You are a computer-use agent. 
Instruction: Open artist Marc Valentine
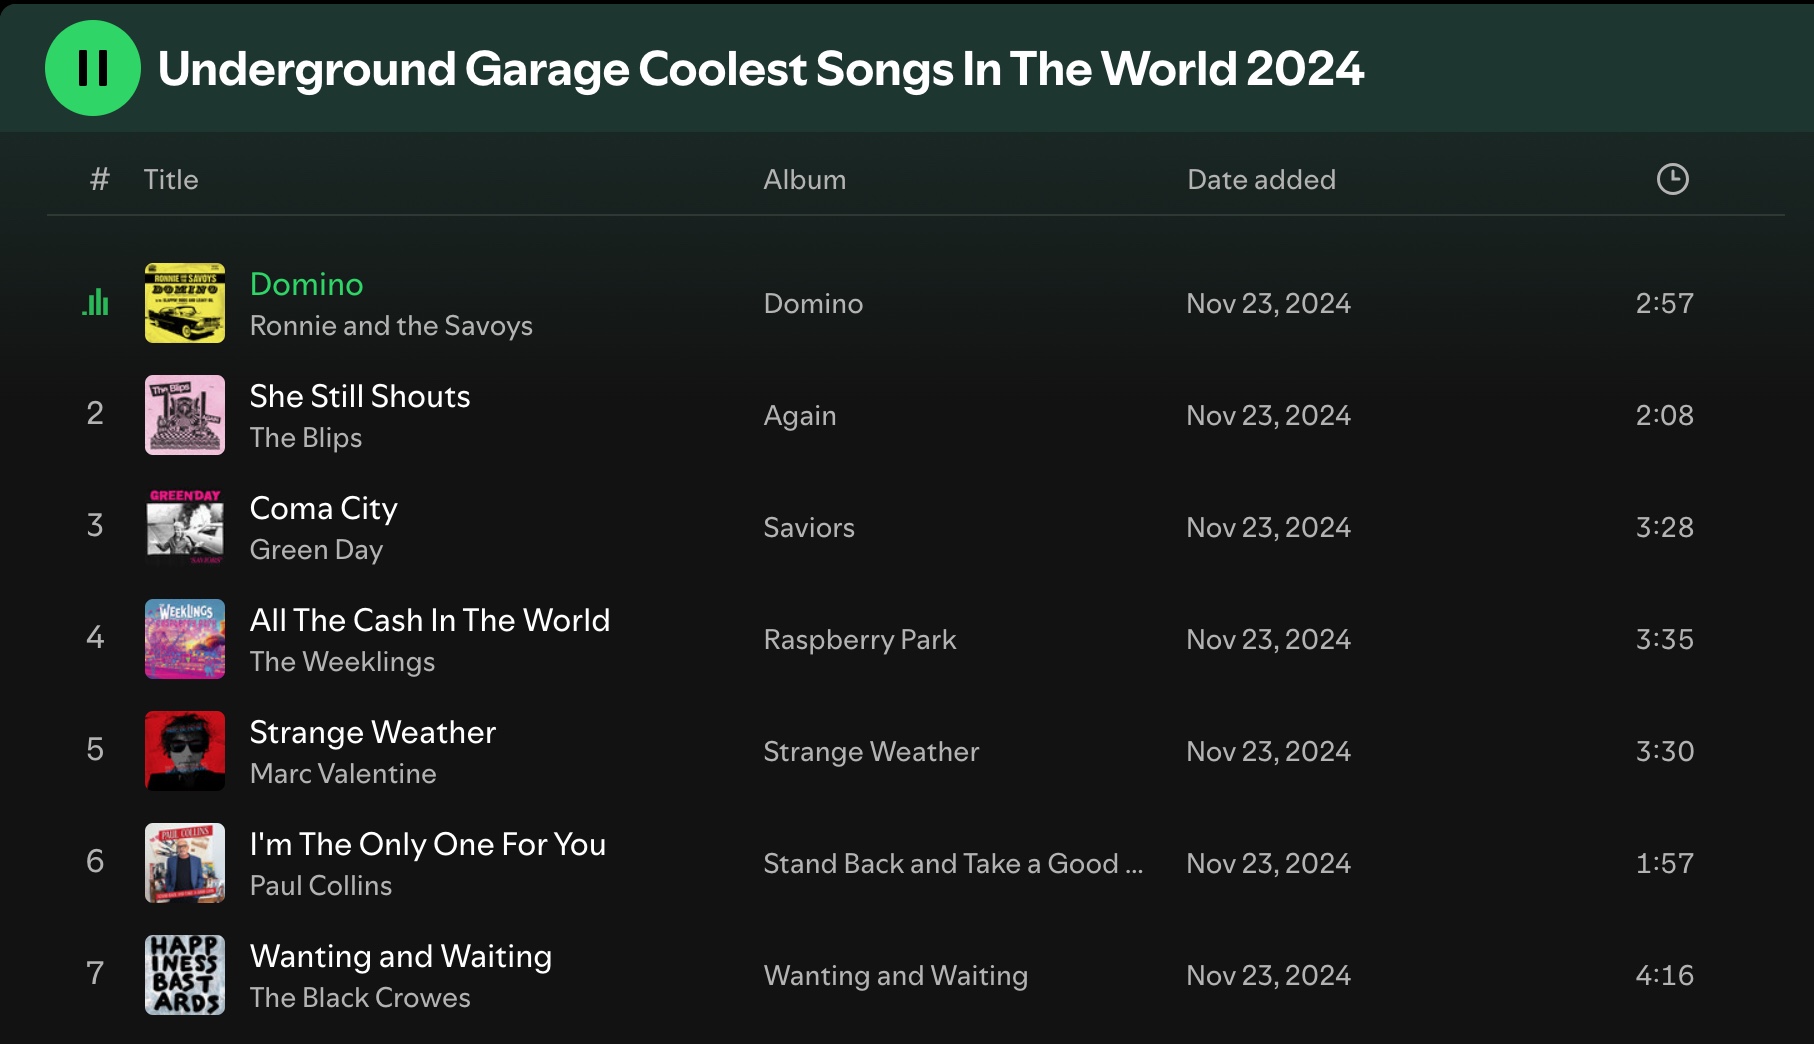pos(343,774)
